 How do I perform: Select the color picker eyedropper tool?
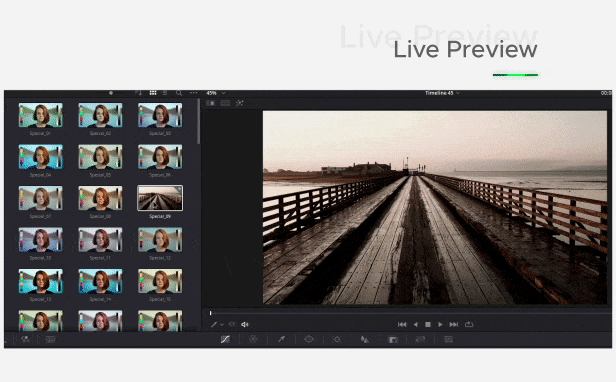coord(214,325)
